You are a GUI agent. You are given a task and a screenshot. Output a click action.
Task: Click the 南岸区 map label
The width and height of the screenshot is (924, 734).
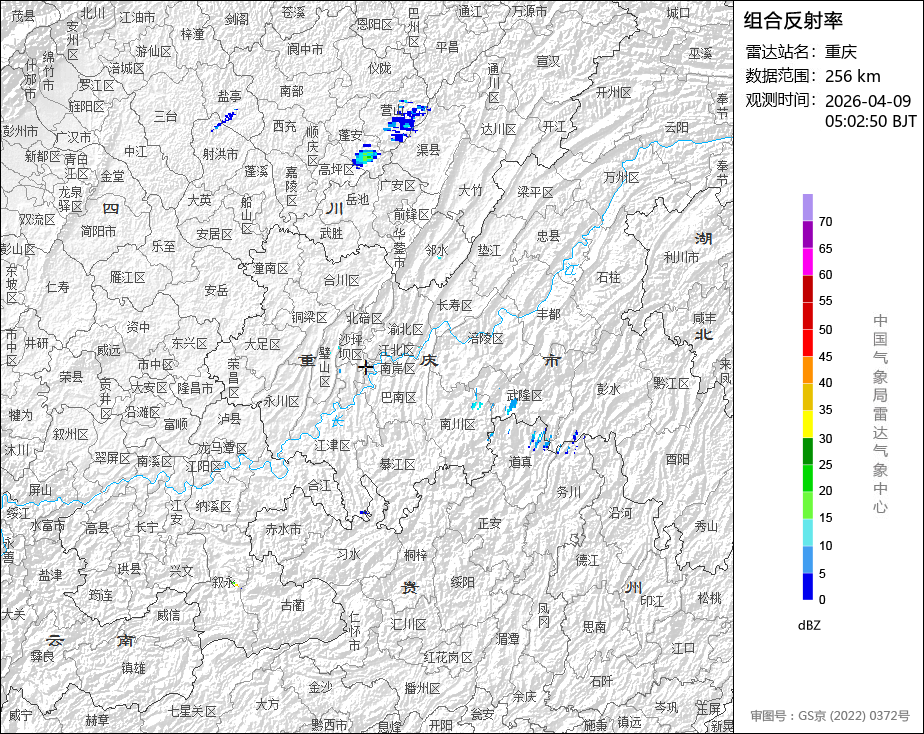(398, 369)
